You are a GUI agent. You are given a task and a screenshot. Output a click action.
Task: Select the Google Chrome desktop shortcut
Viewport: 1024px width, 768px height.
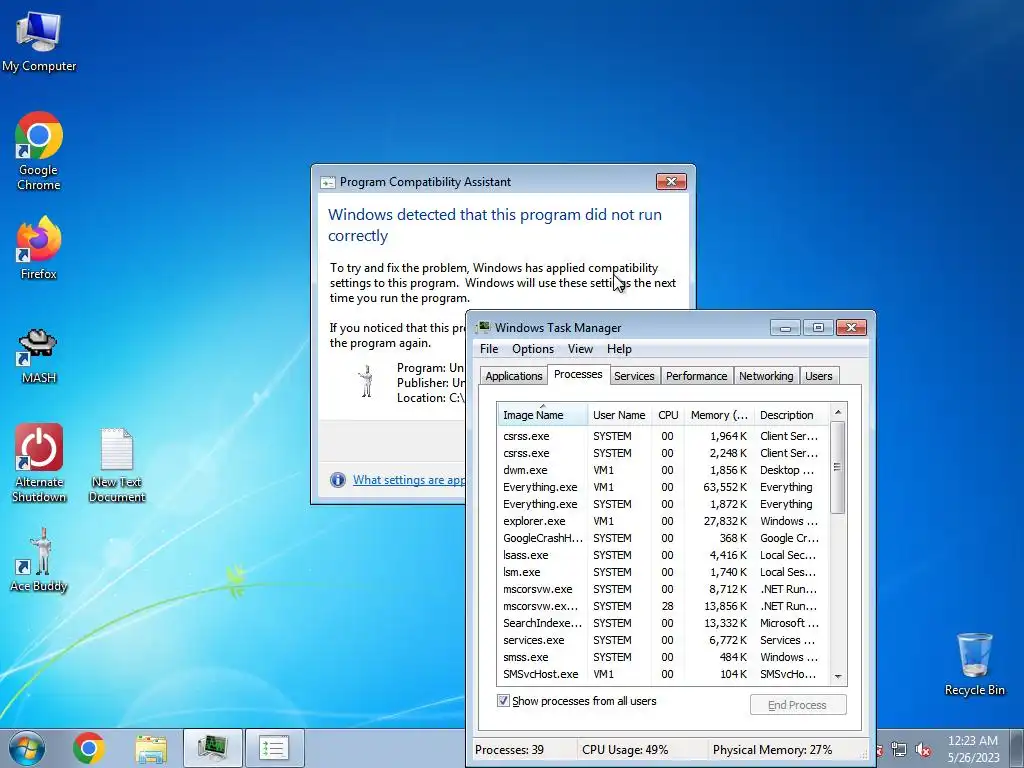pos(39,152)
